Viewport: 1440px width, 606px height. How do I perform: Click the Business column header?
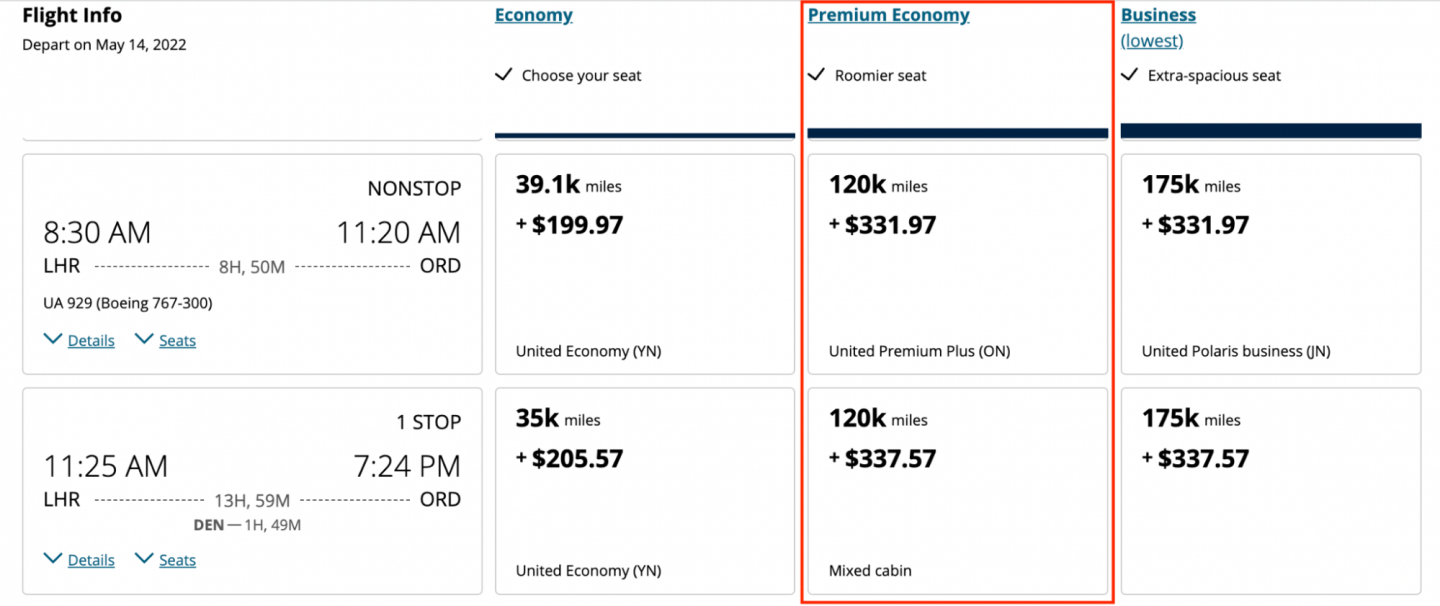(x=1158, y=15)
